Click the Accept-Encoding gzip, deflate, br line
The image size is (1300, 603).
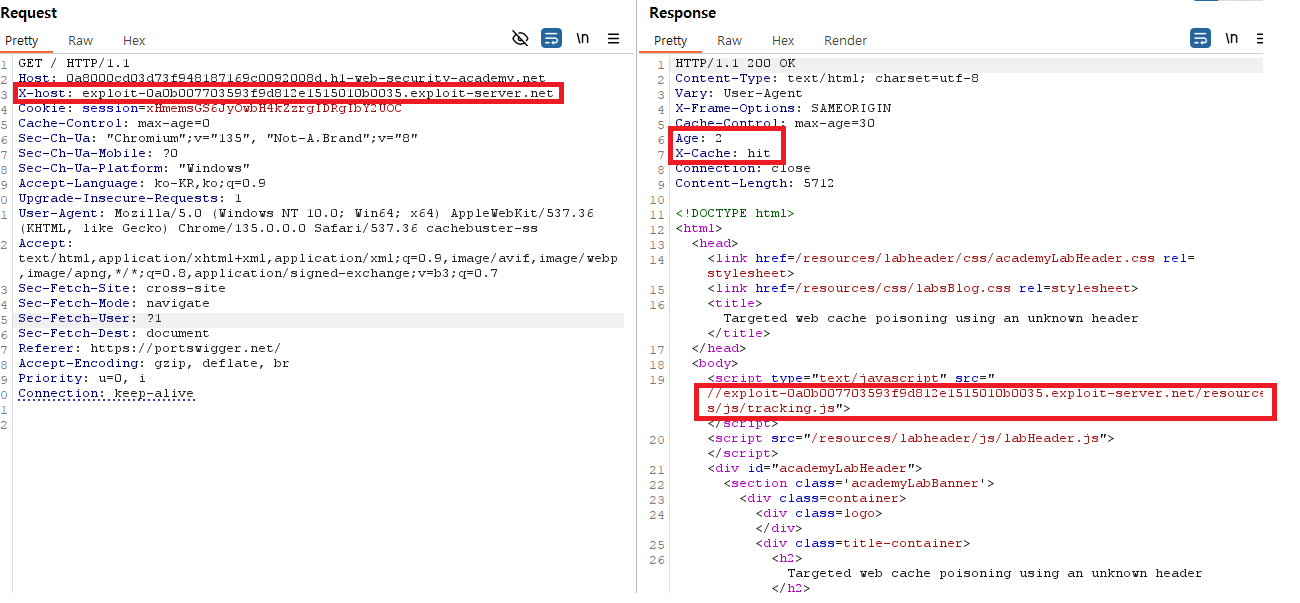click(x=154, y=363)
